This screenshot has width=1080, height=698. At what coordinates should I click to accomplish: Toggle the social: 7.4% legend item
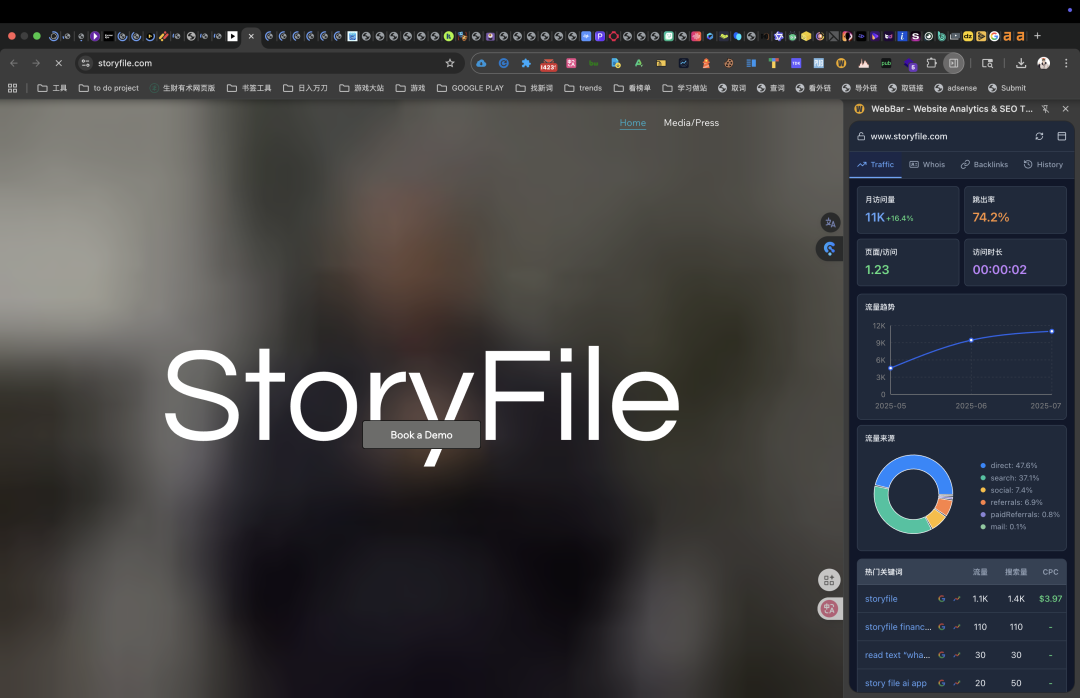(1006, 491)
